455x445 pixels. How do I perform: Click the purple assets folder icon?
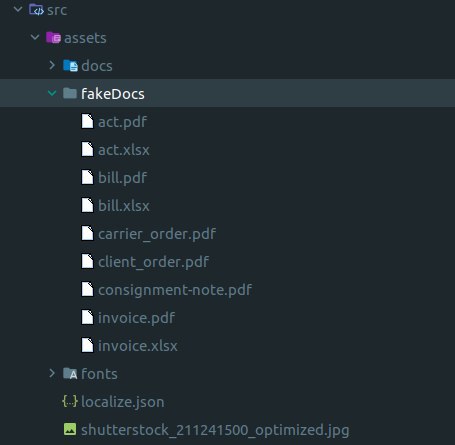click(53, 38)
